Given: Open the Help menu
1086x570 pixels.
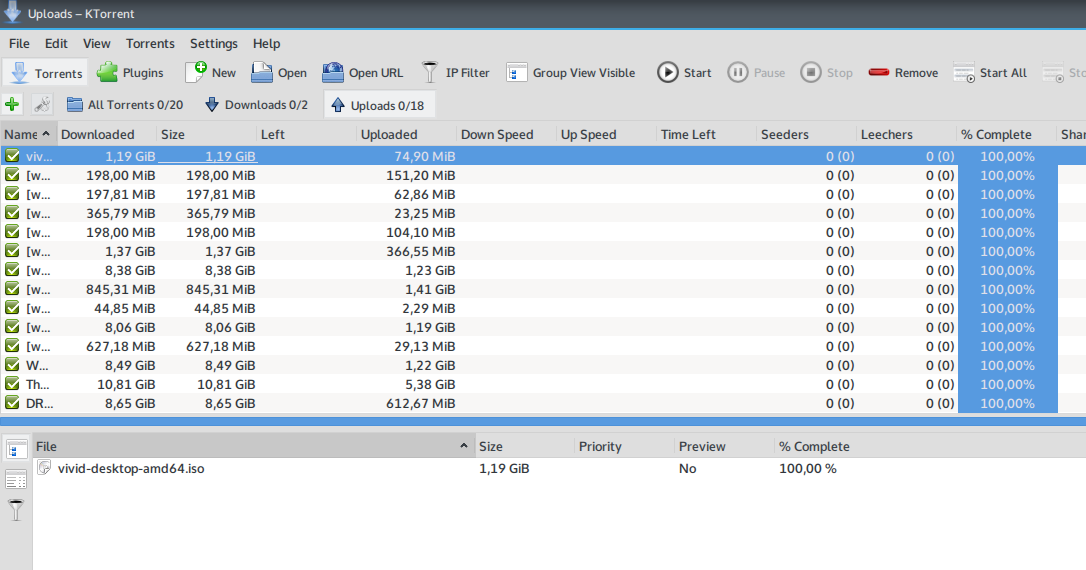Looking at the screenshot, I should click(266, 44).
